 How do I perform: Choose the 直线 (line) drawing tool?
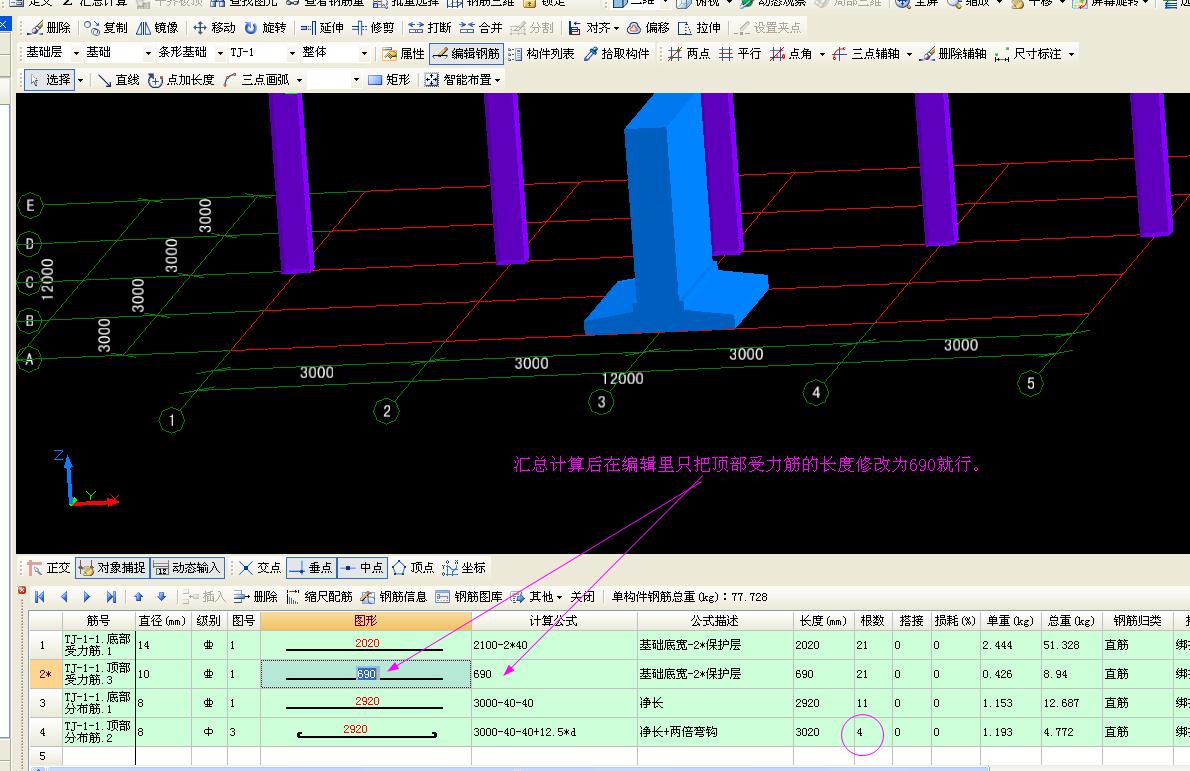[x=119, y=80]
